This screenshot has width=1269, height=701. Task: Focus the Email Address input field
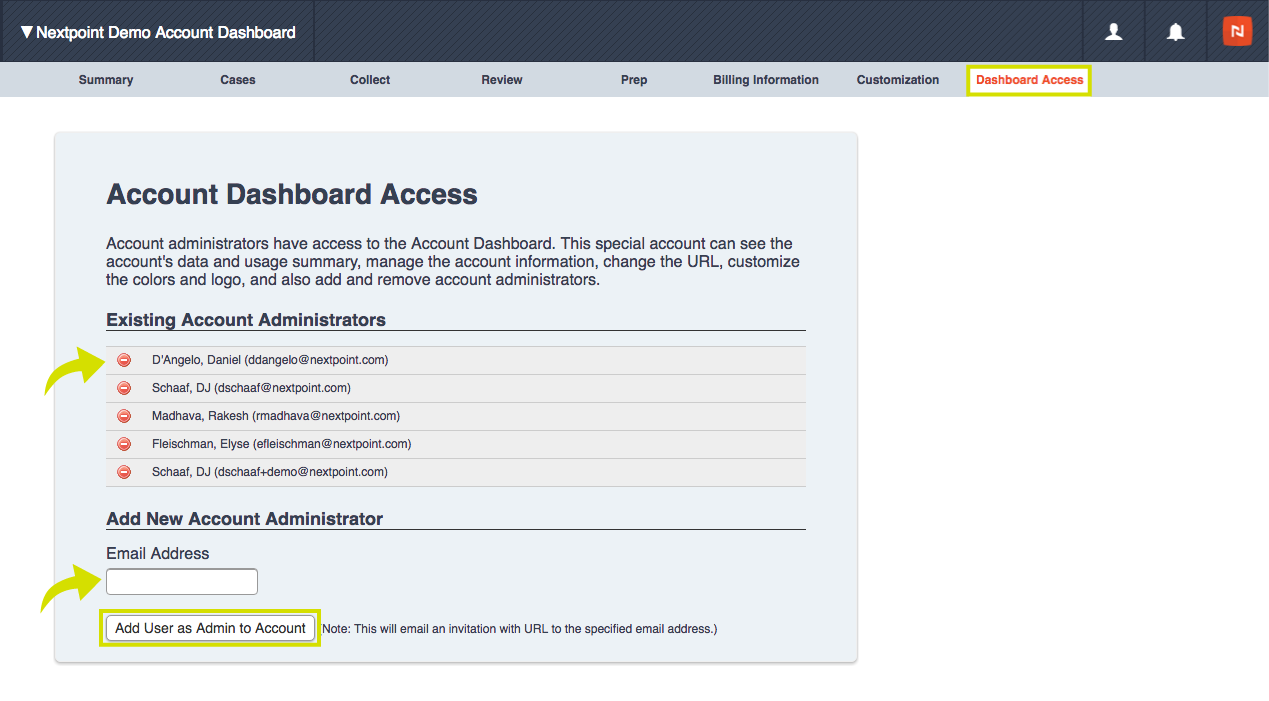click(182, 581)
